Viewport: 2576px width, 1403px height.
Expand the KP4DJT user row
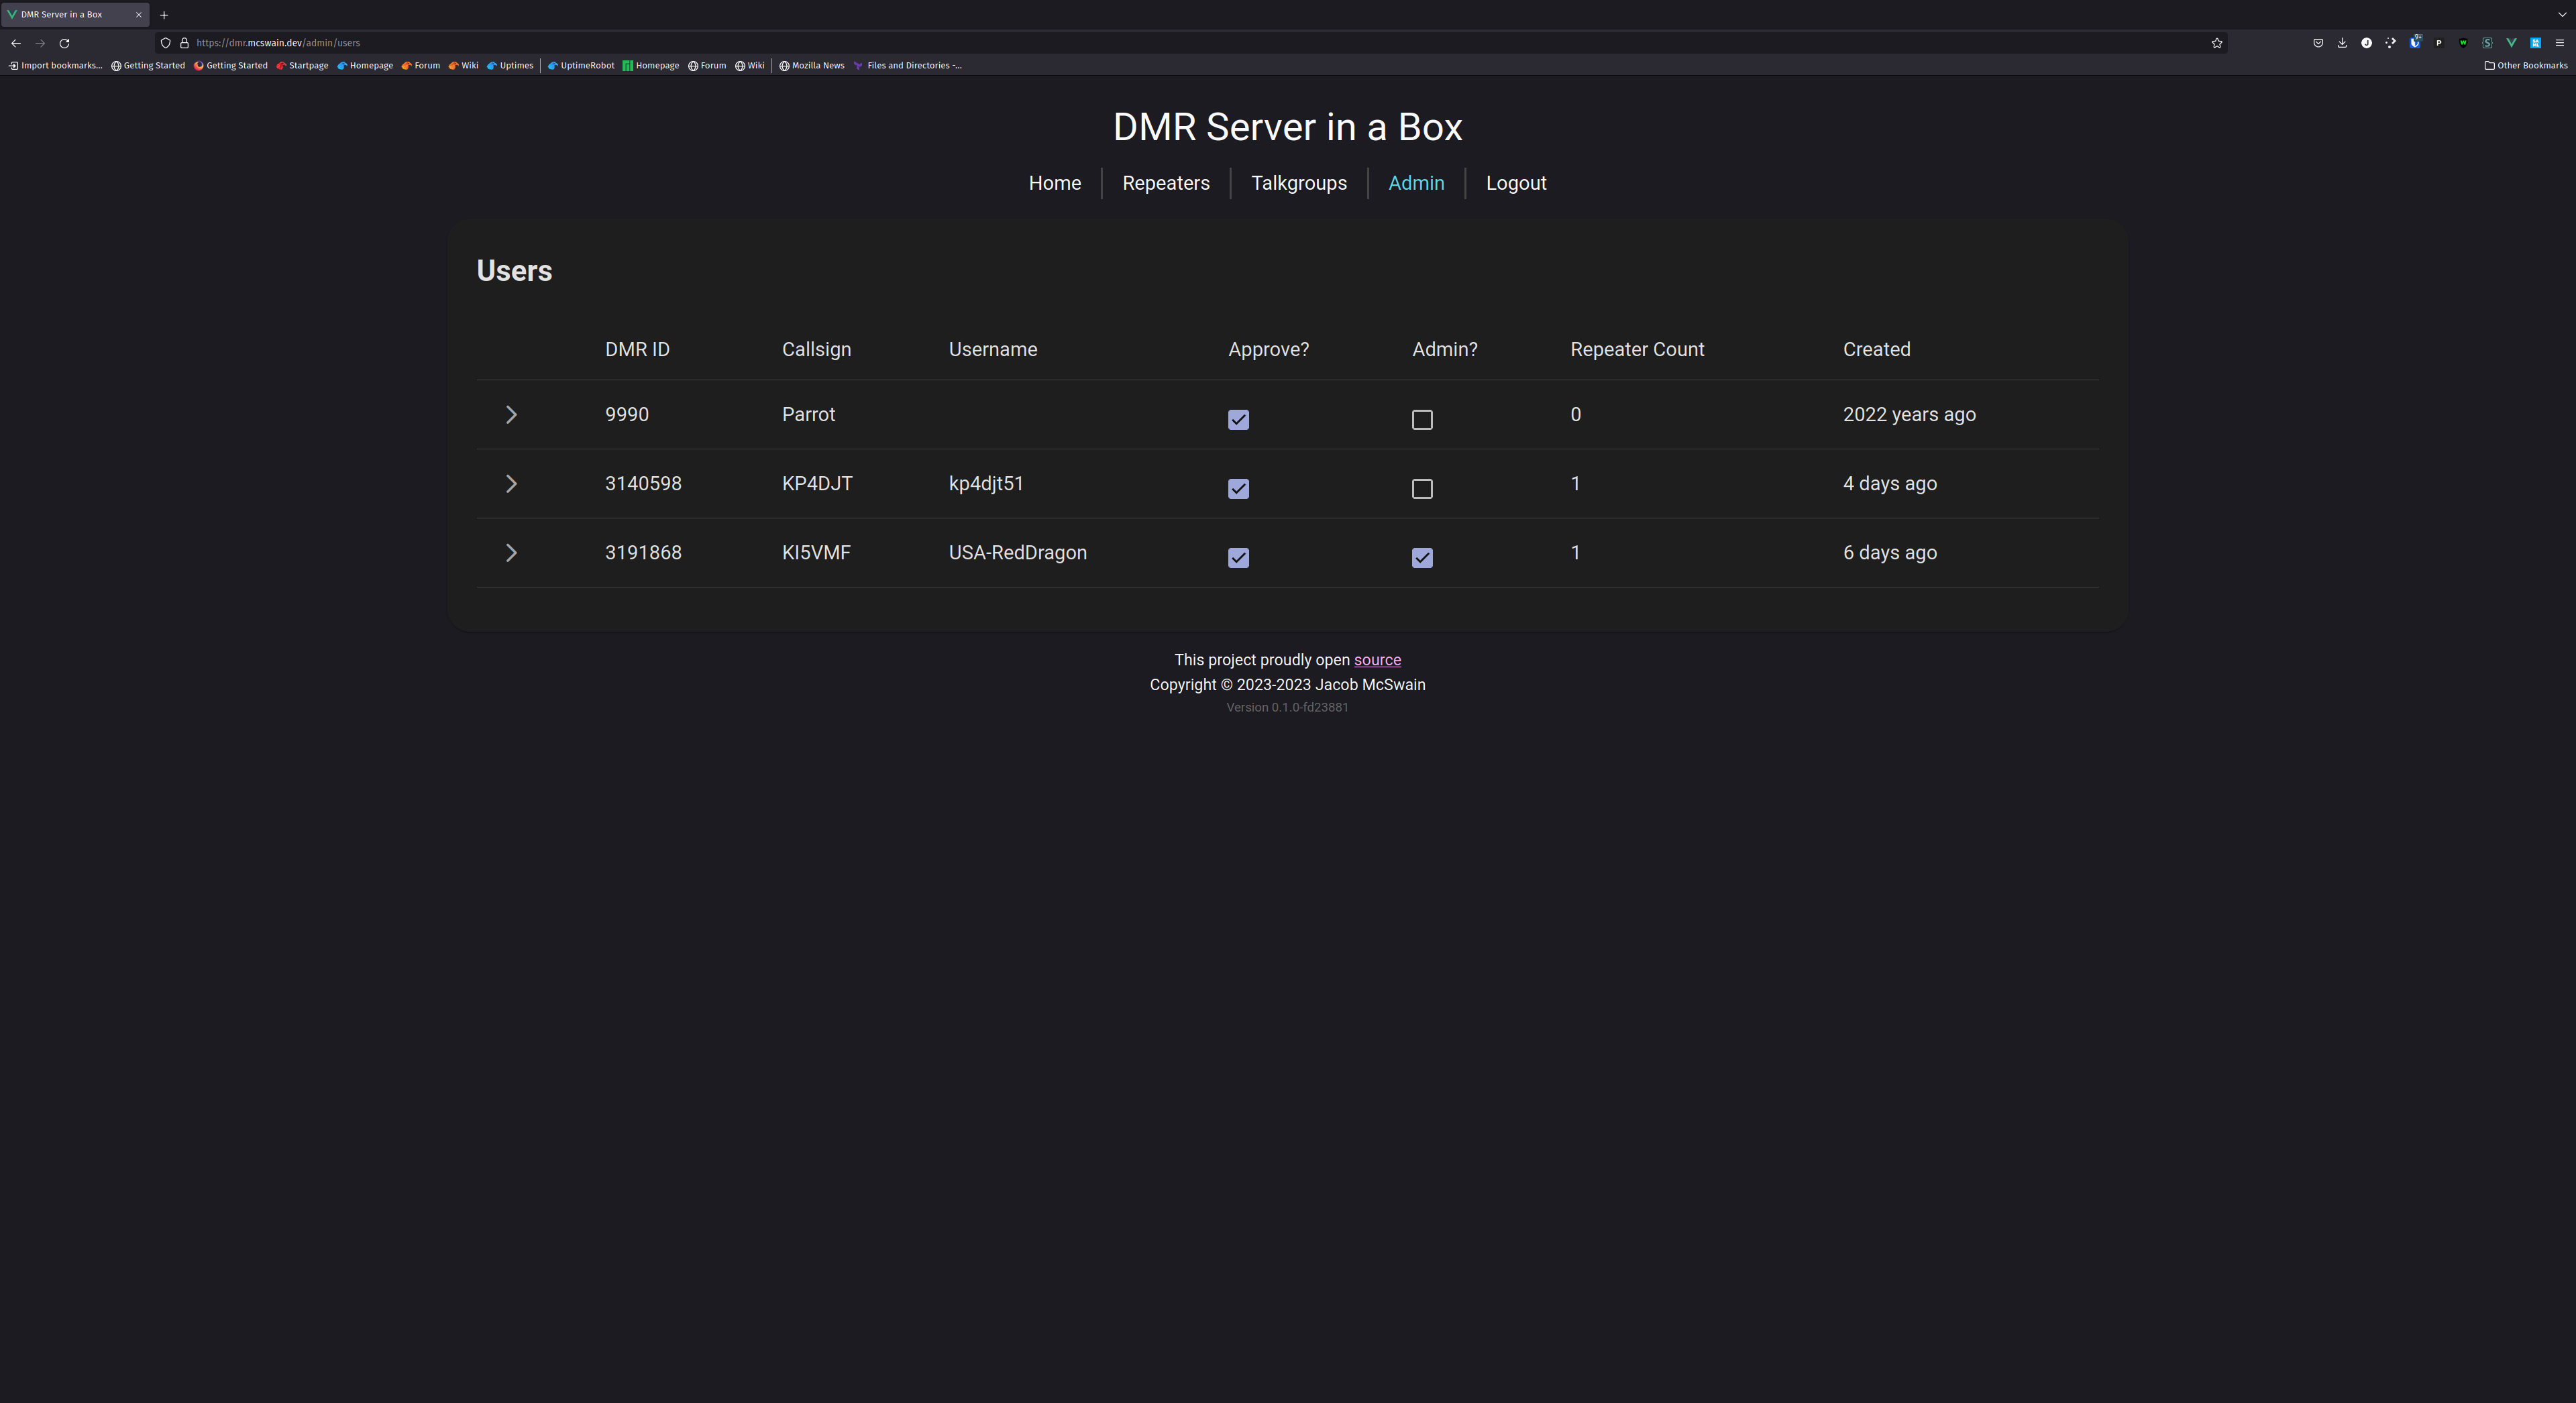coord(511,484)
